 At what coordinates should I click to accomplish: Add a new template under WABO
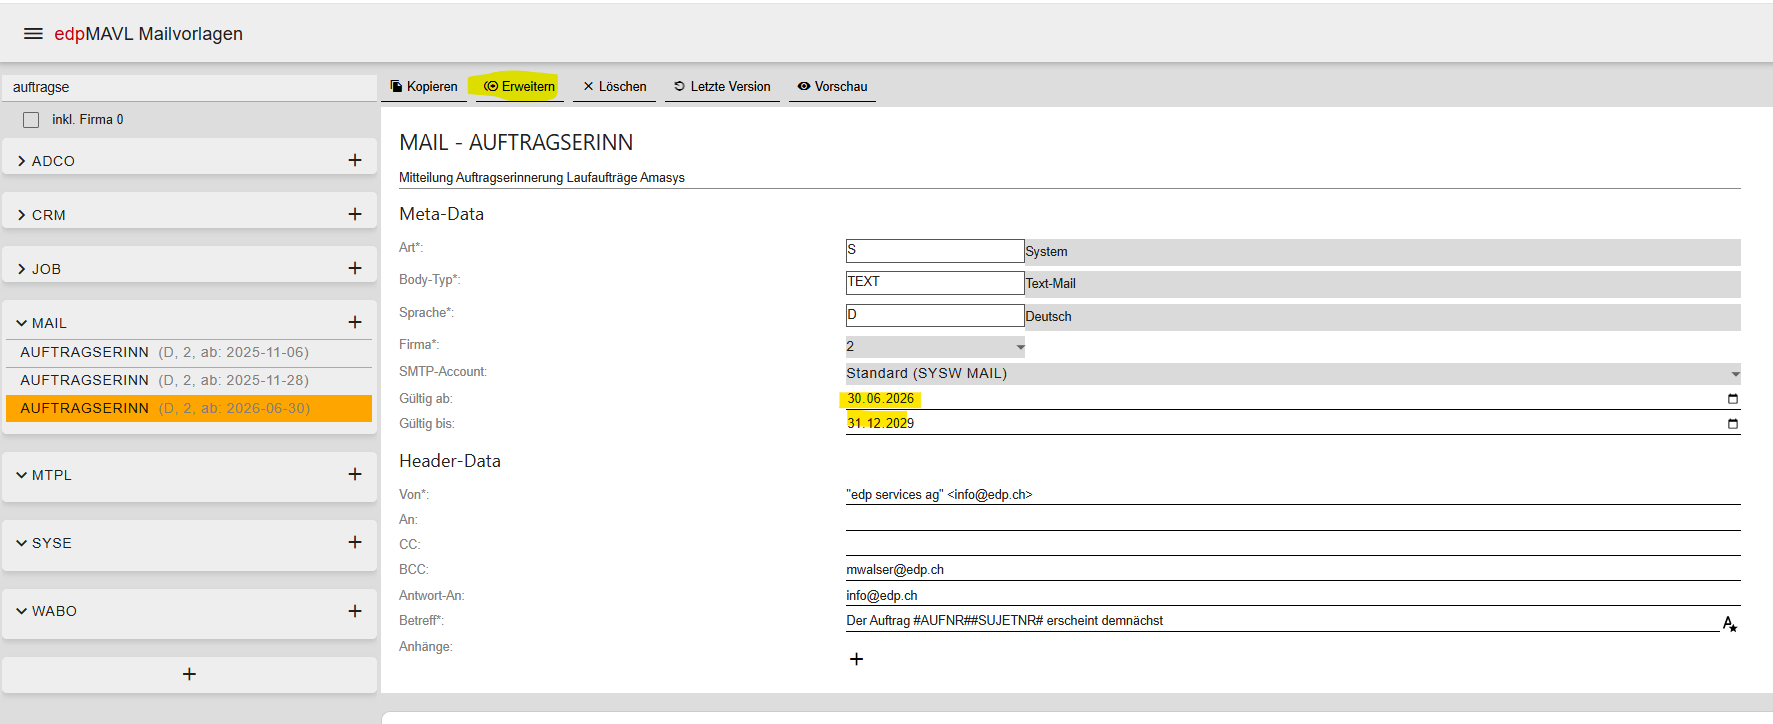pyautogui.click(x=355, y=610)
